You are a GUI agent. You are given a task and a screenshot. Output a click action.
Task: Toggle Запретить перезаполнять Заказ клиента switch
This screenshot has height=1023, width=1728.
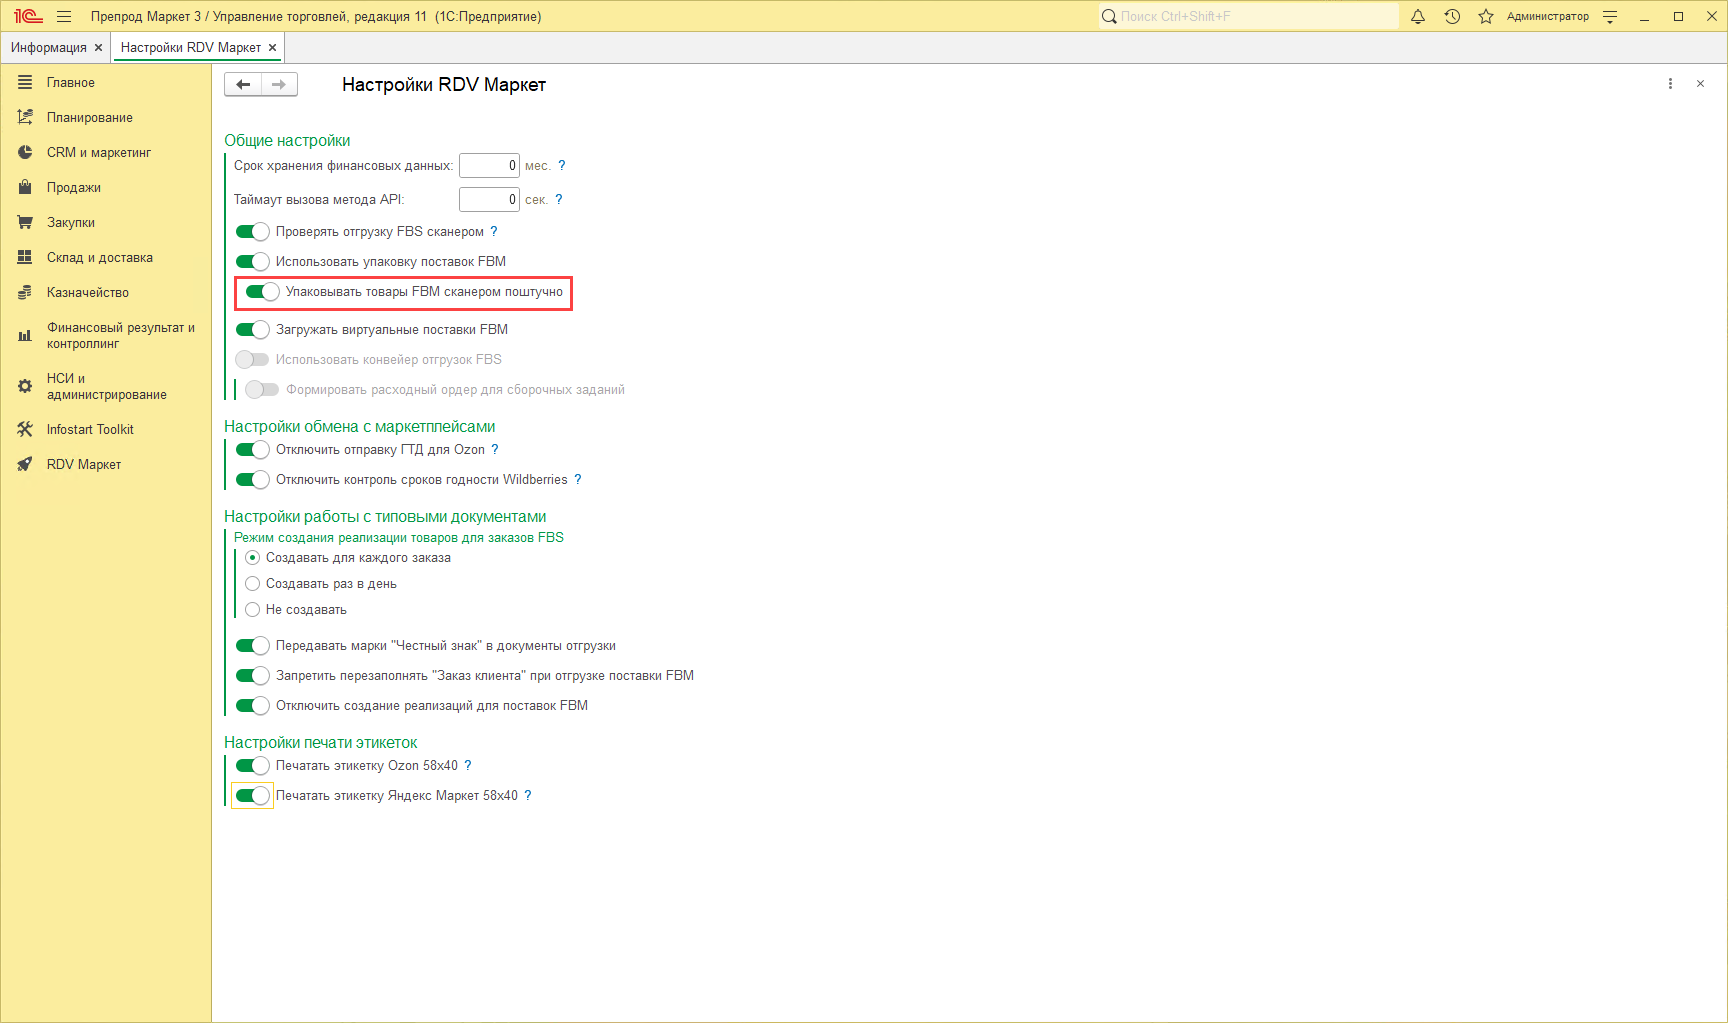(x=252, y=675)
